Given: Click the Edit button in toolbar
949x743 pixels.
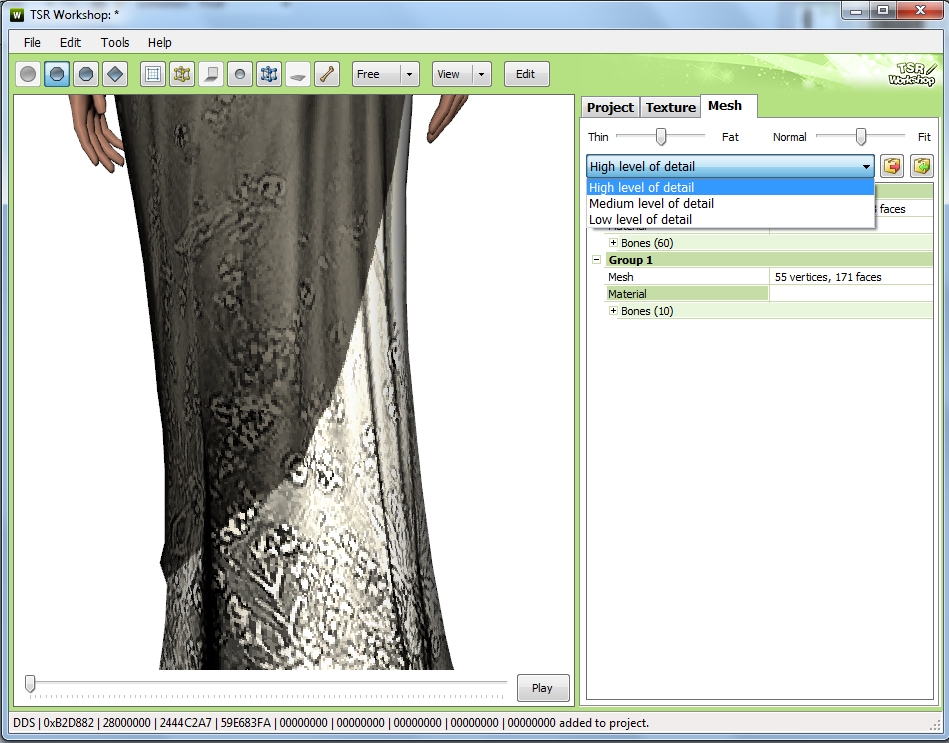Looking at the screenshot, I should (x=525, y=74).
